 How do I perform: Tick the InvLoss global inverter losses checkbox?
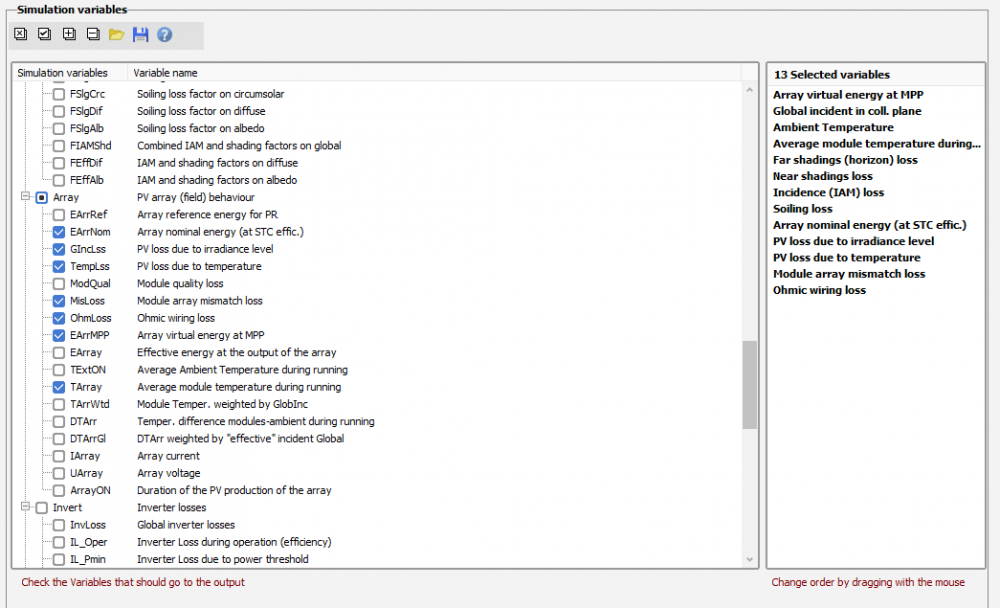point(59,525)
